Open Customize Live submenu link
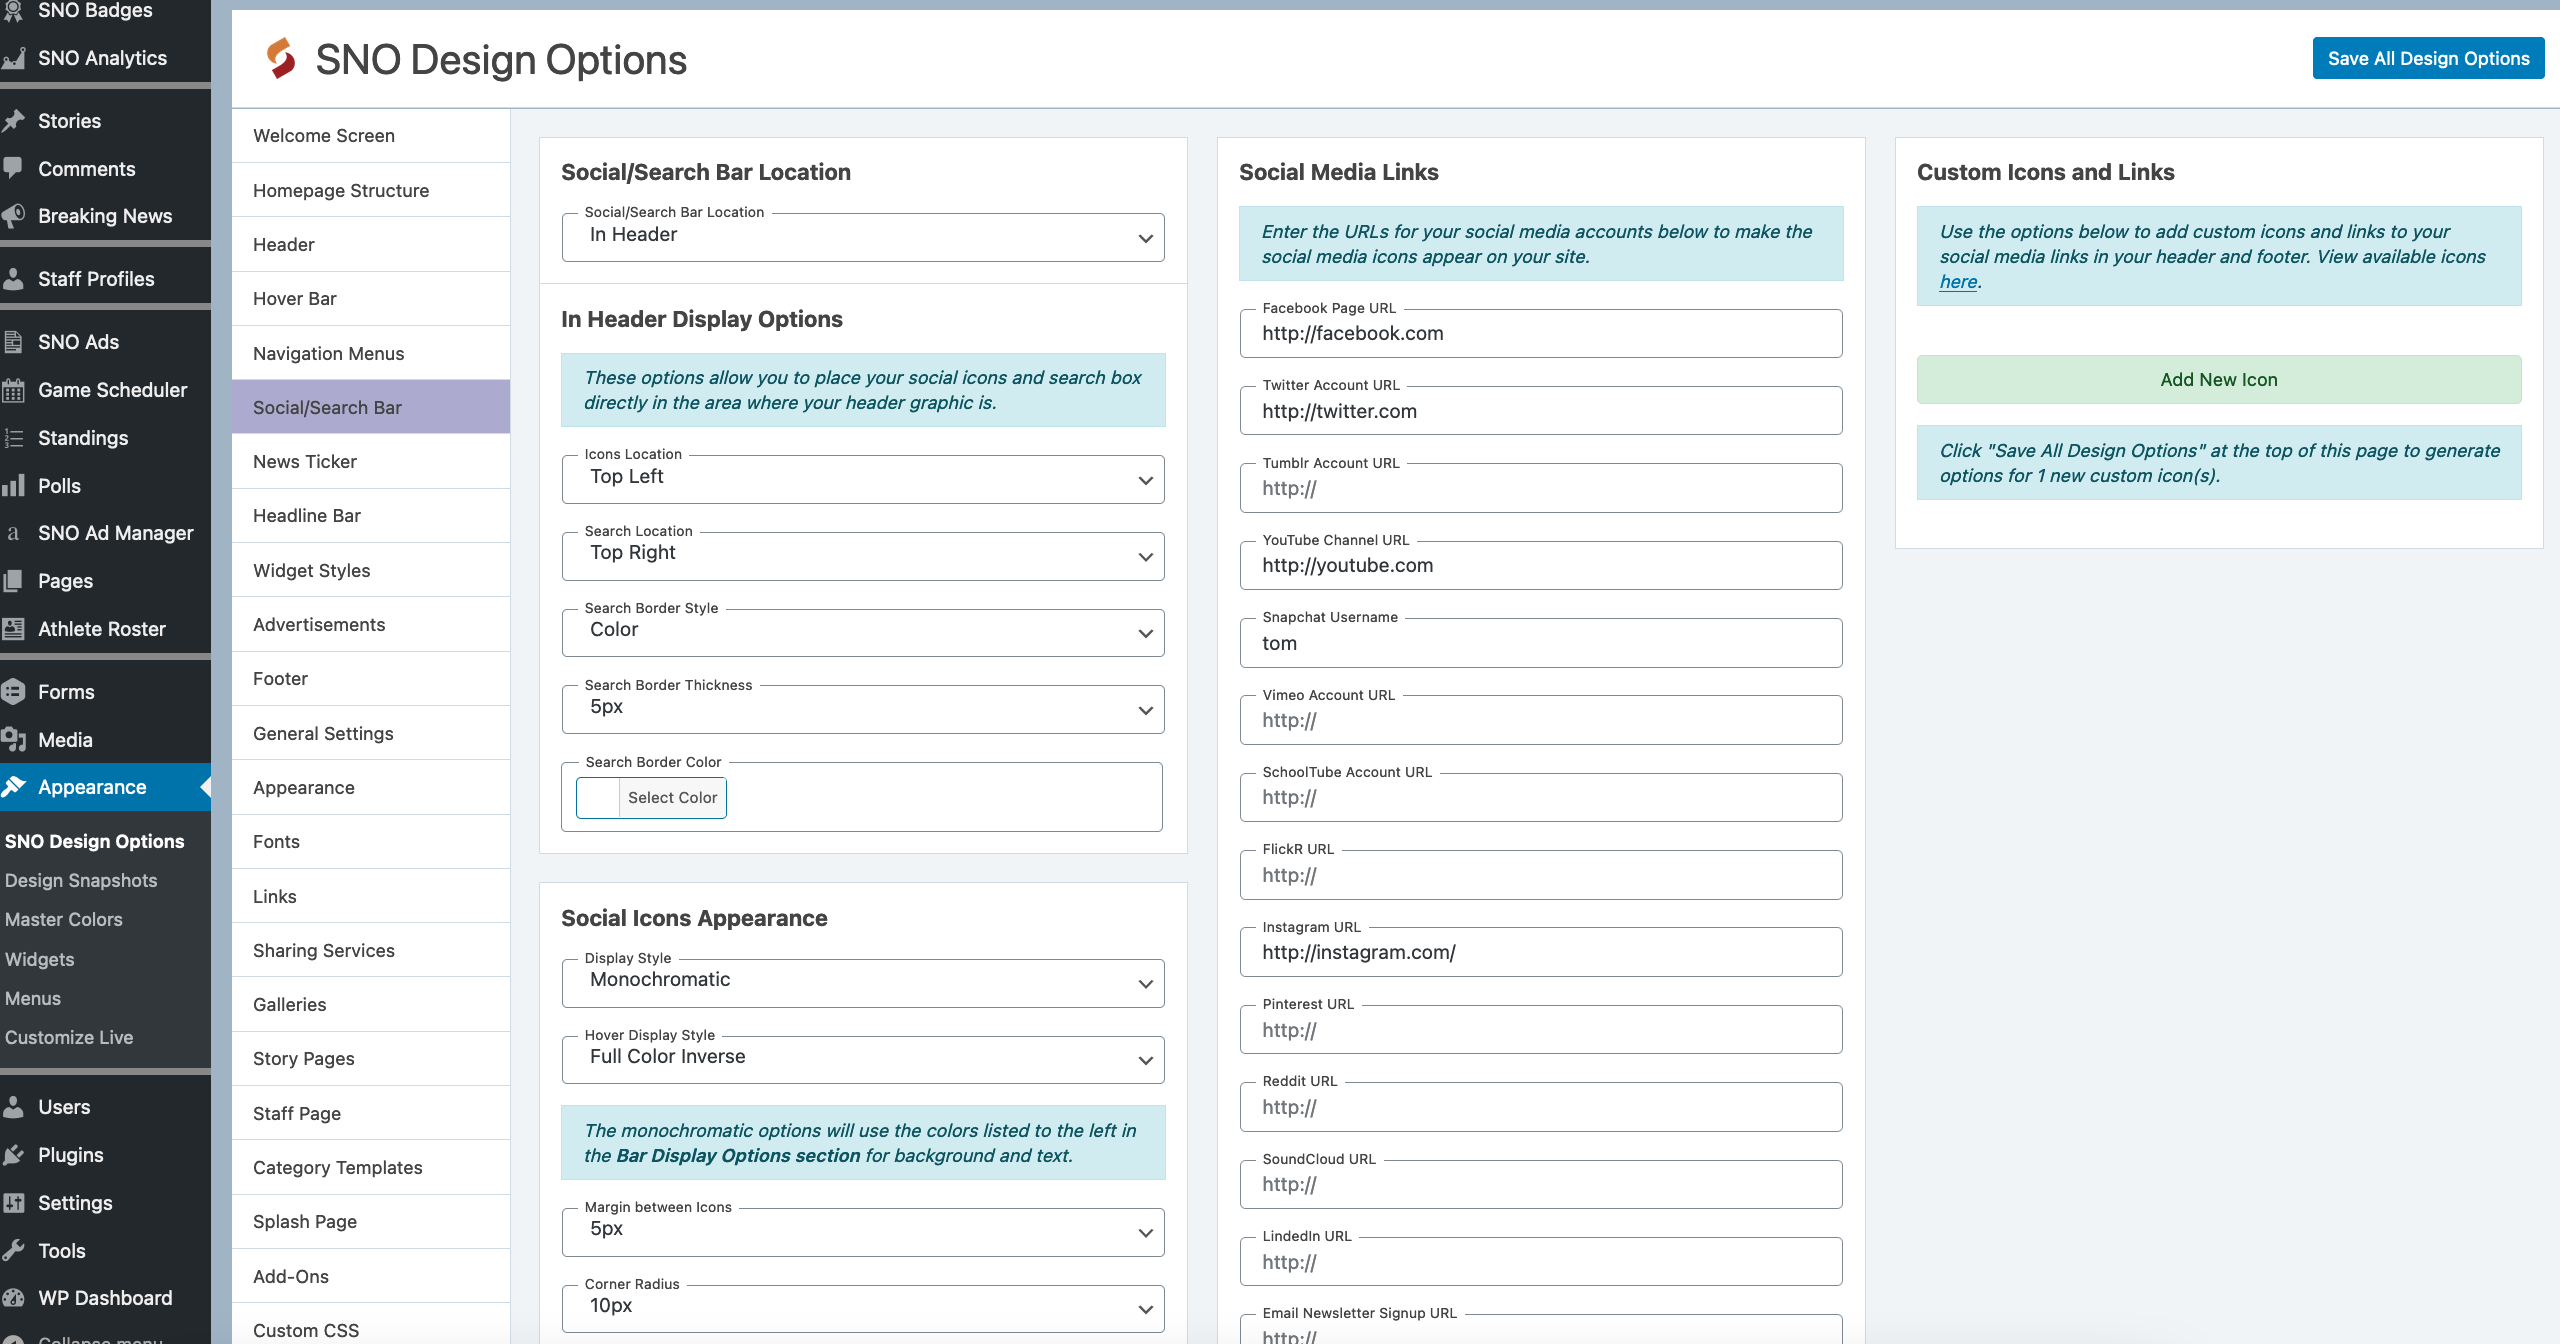The height and width of the screenshot is (1344, 2560). coord(69,1037)
